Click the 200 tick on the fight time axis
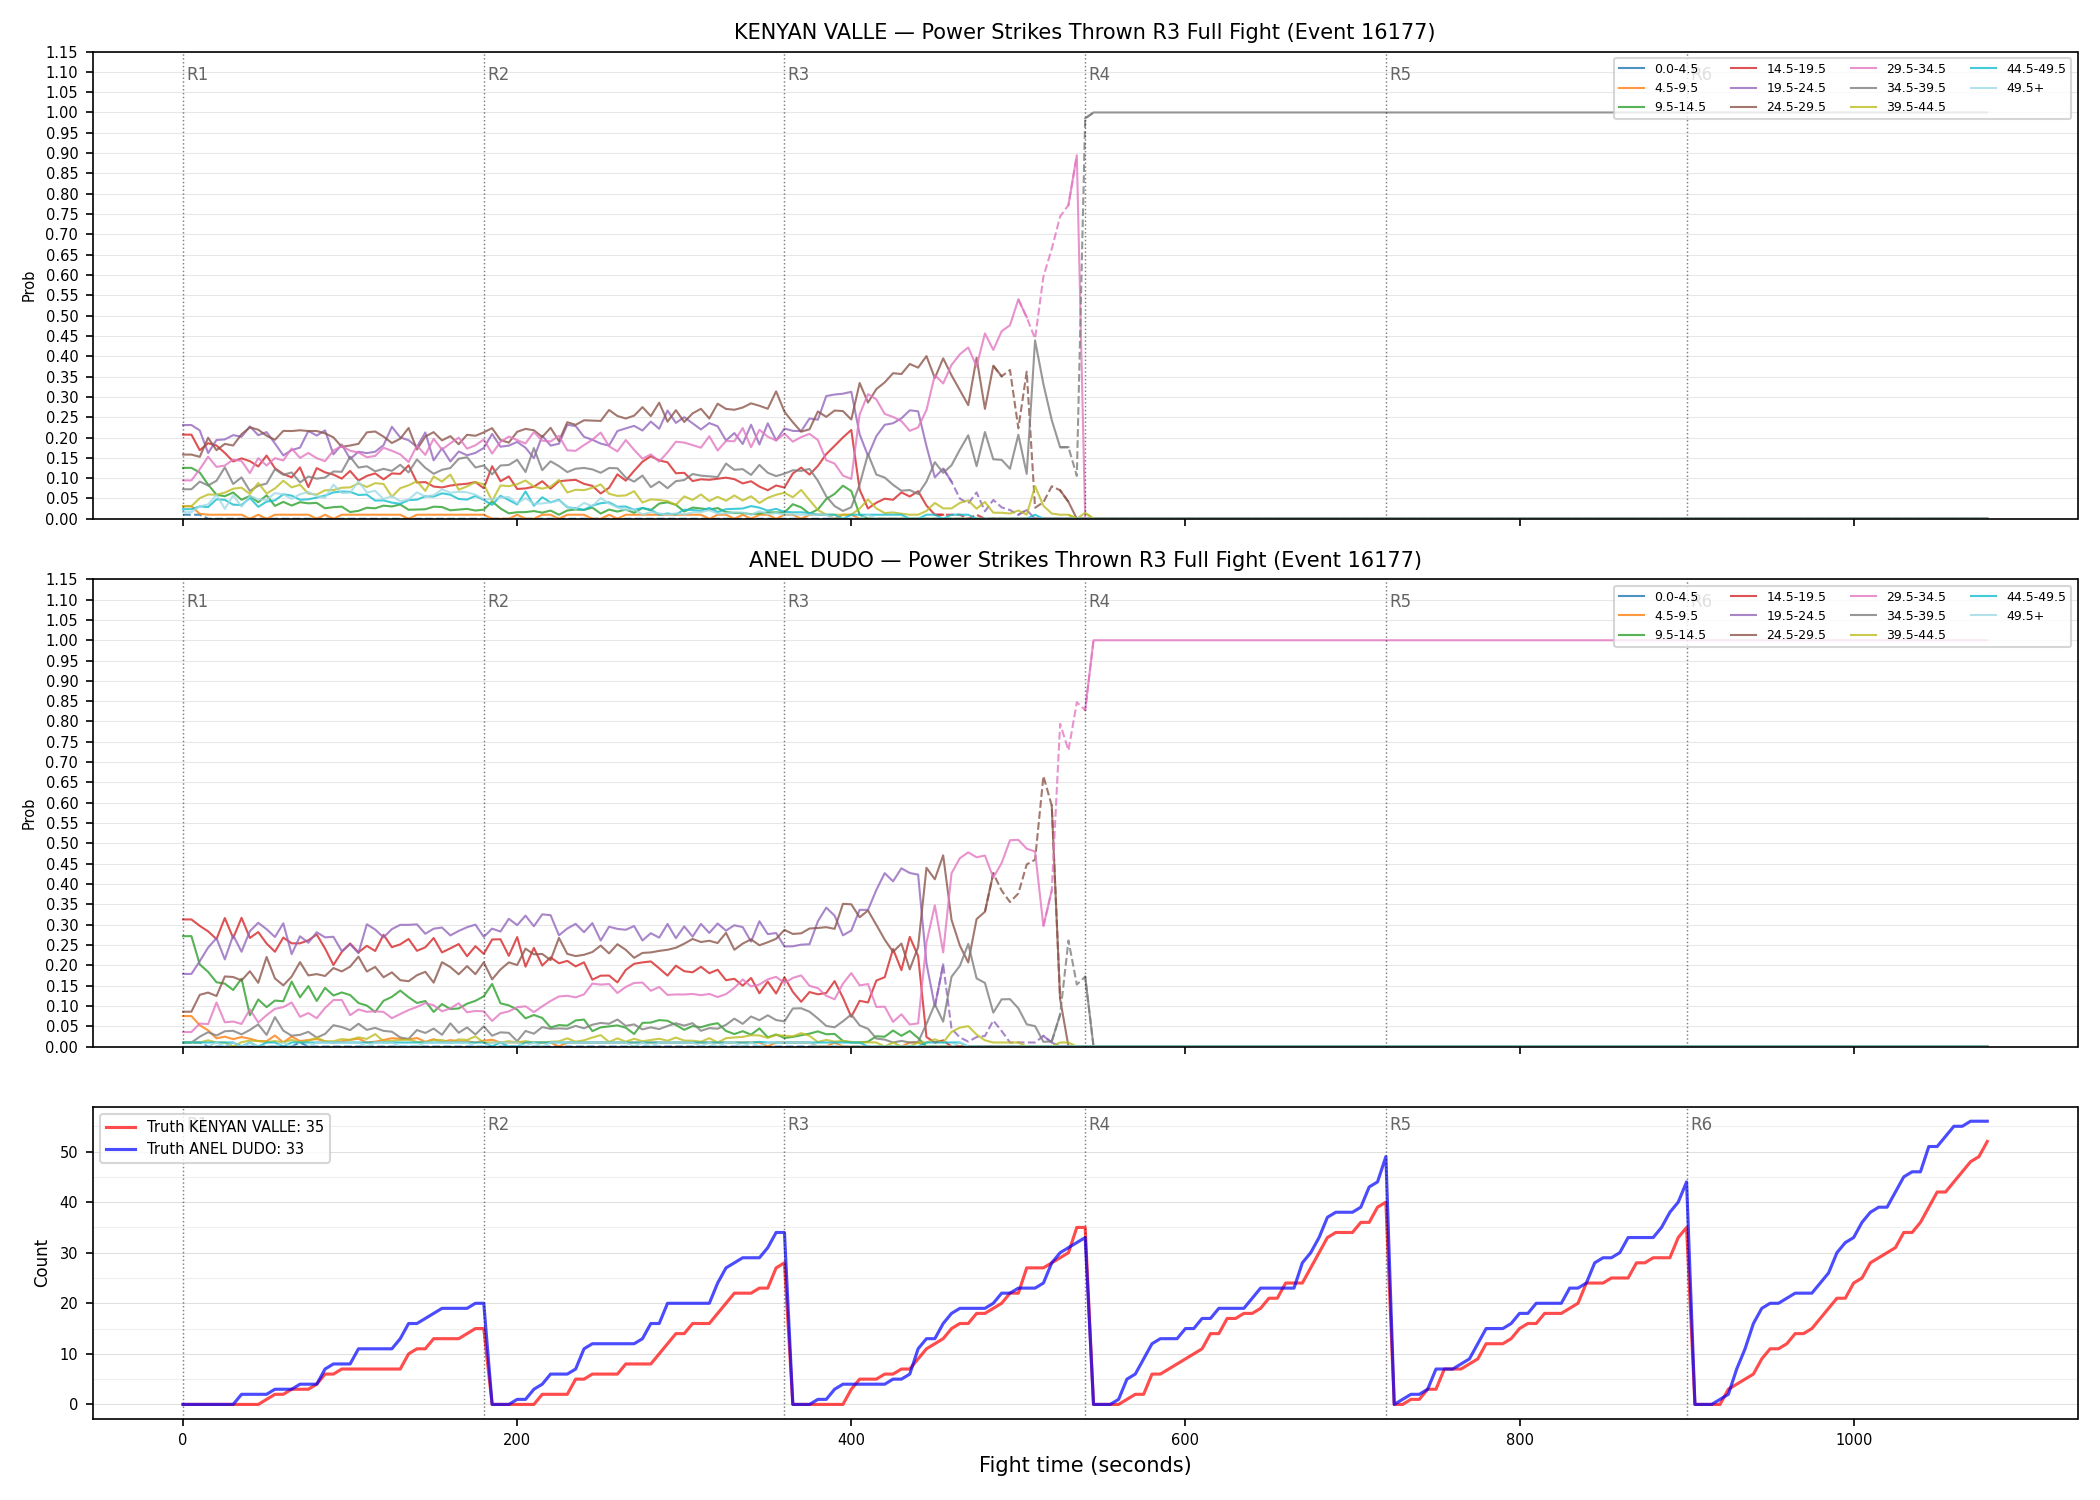2100x1500 pixels. point(516,1439)
